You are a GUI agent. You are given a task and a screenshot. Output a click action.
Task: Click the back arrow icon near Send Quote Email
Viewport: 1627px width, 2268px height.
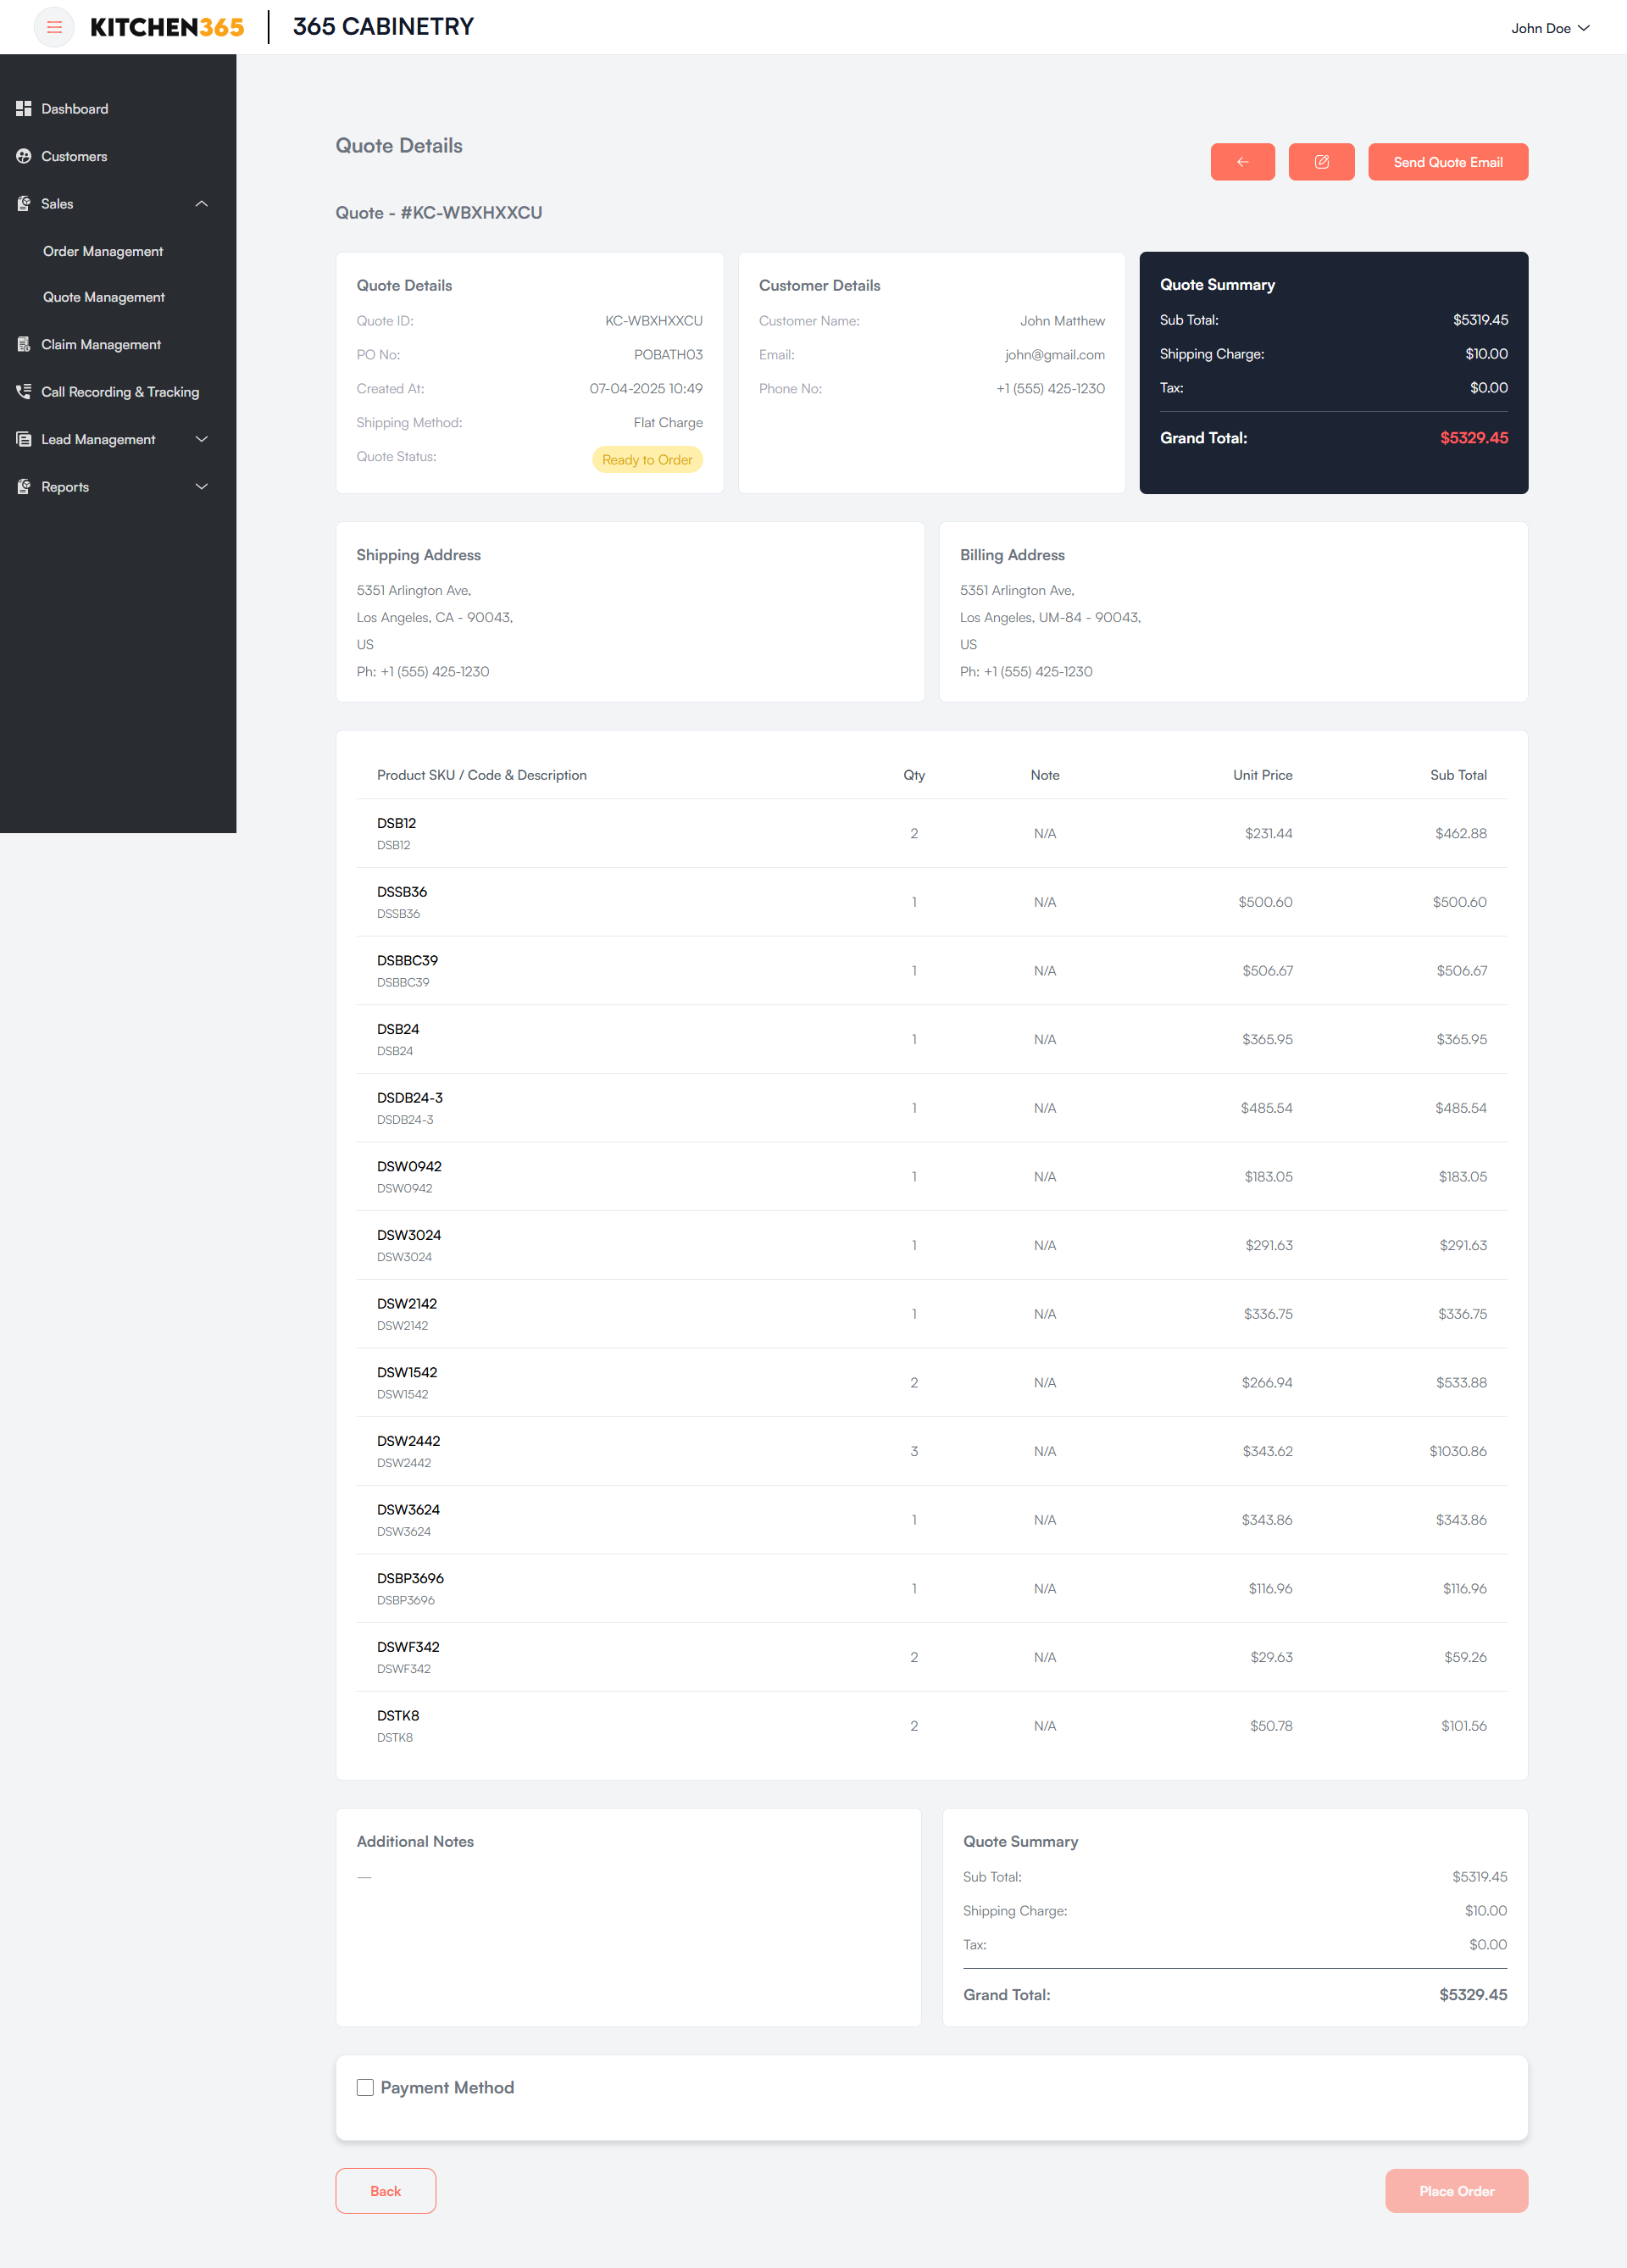click(x=1242, y=161)
